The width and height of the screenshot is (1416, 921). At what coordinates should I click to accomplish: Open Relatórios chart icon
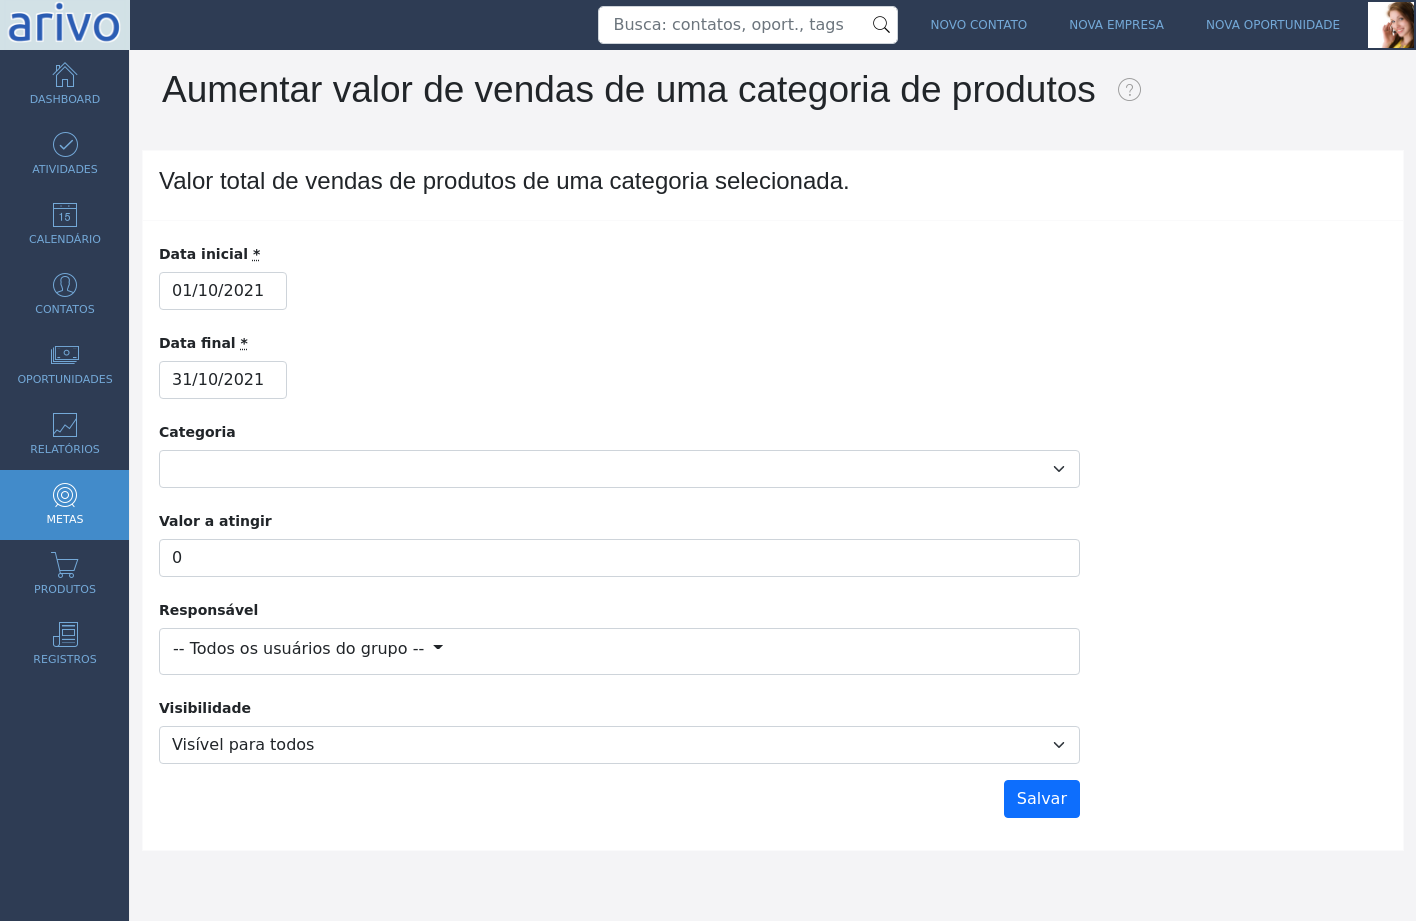(x=65, y=425)
